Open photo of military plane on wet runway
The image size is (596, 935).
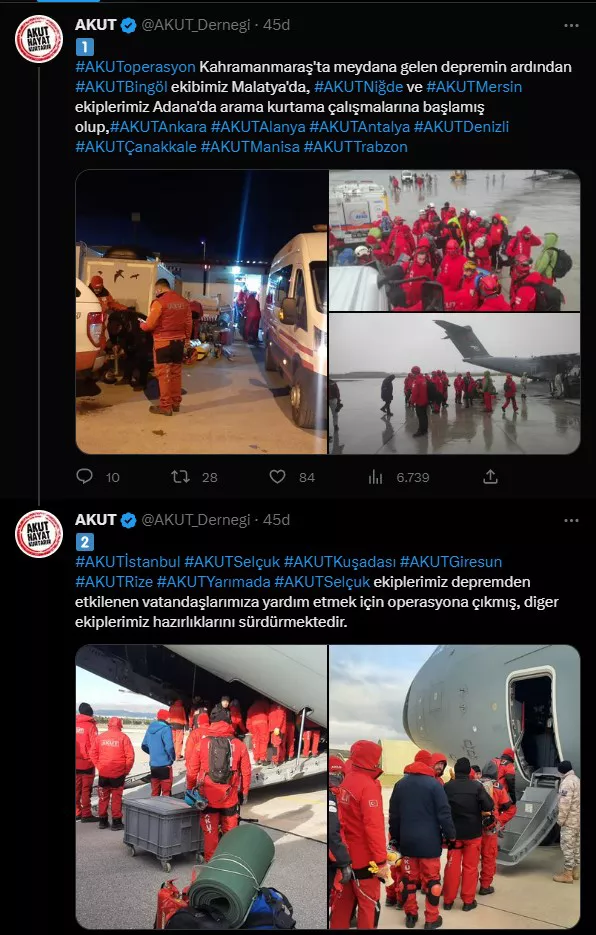(455, 383)
